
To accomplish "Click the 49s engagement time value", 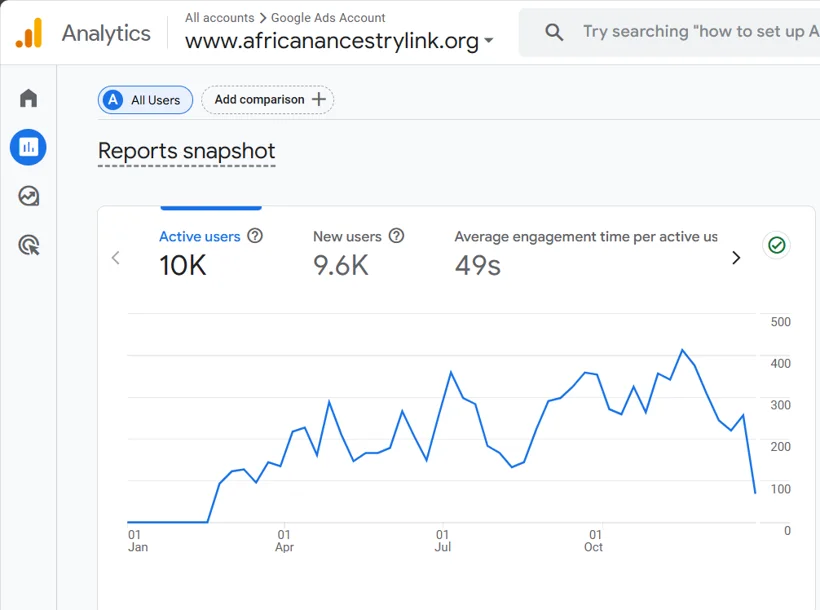I will point(477,265).
